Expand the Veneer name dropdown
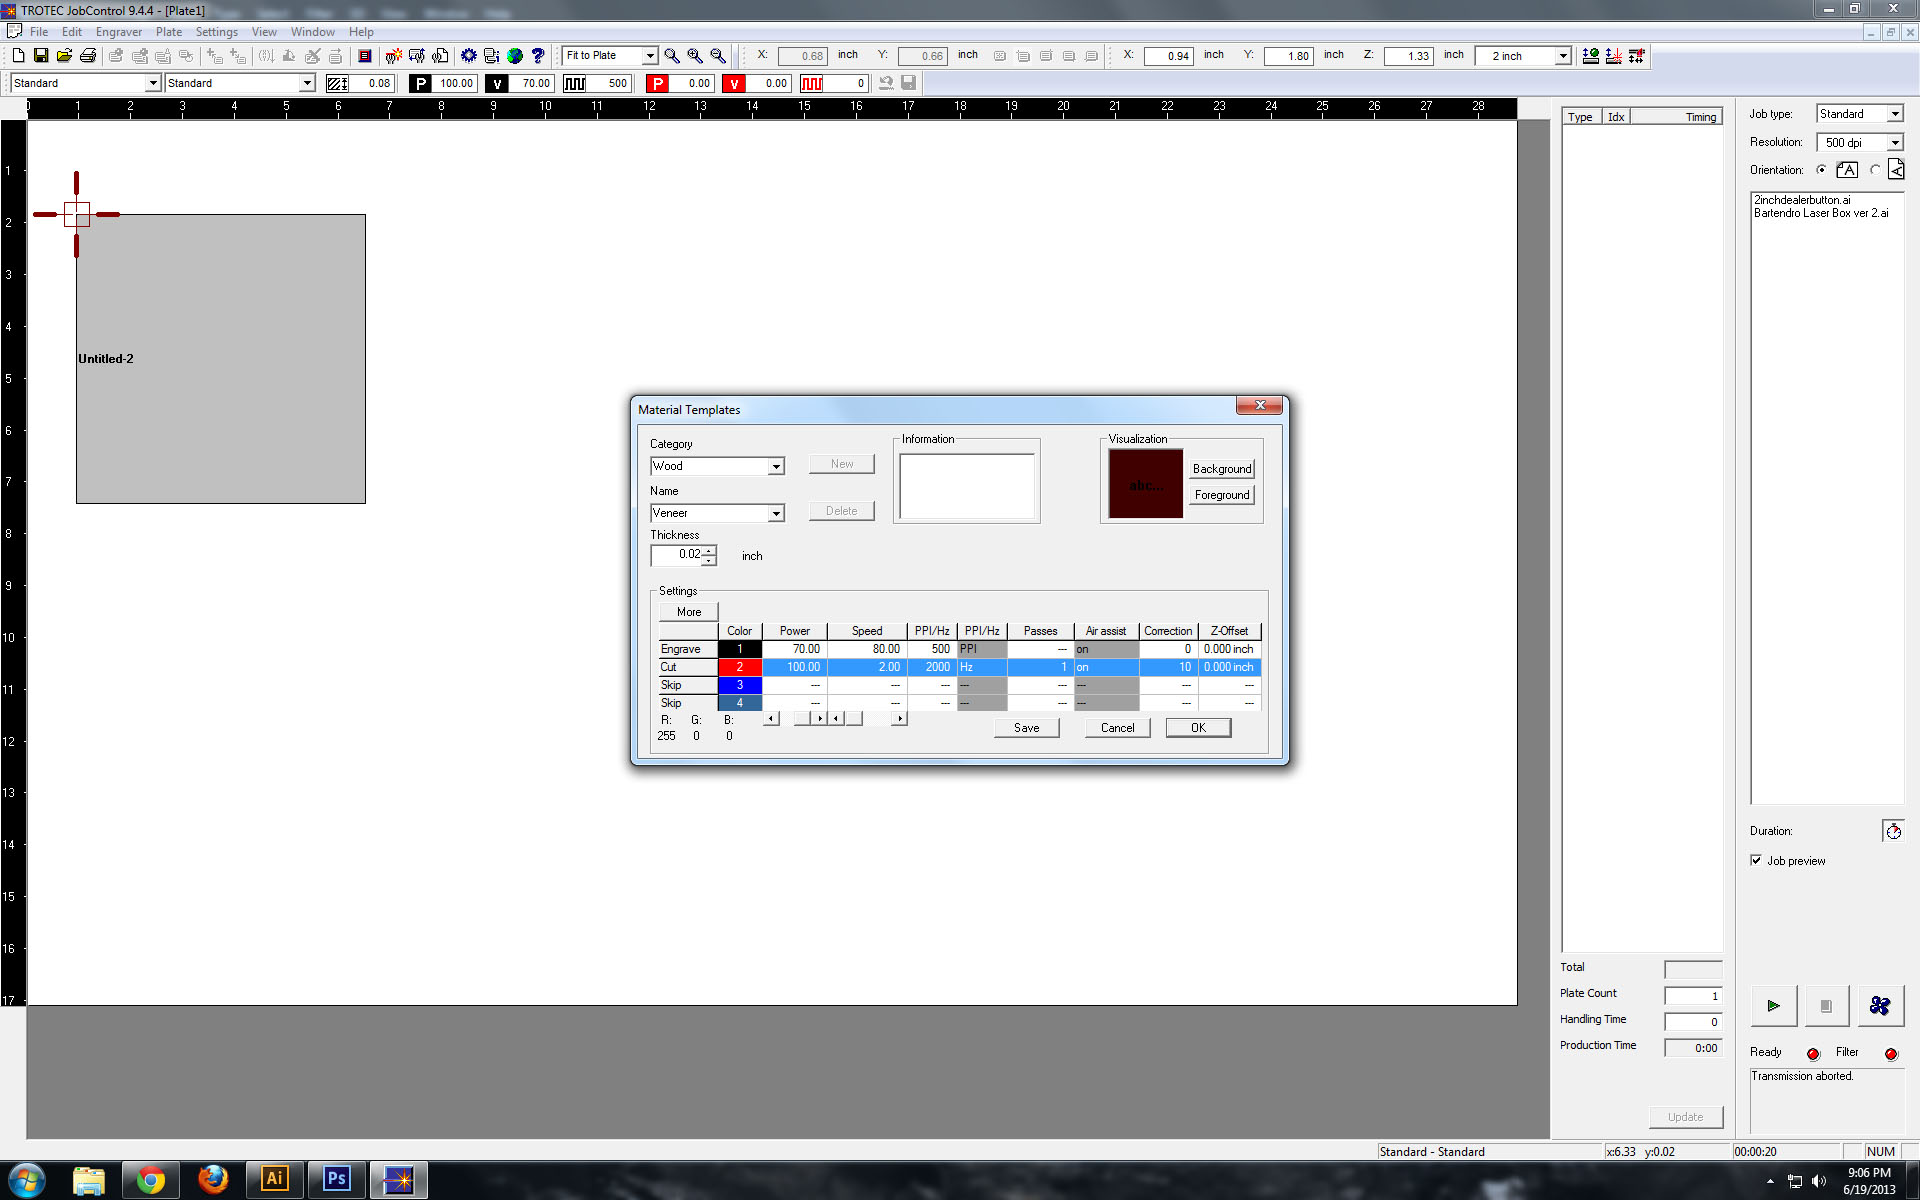Screen dimensions: 1920x1200 click(x=775, y=513)
